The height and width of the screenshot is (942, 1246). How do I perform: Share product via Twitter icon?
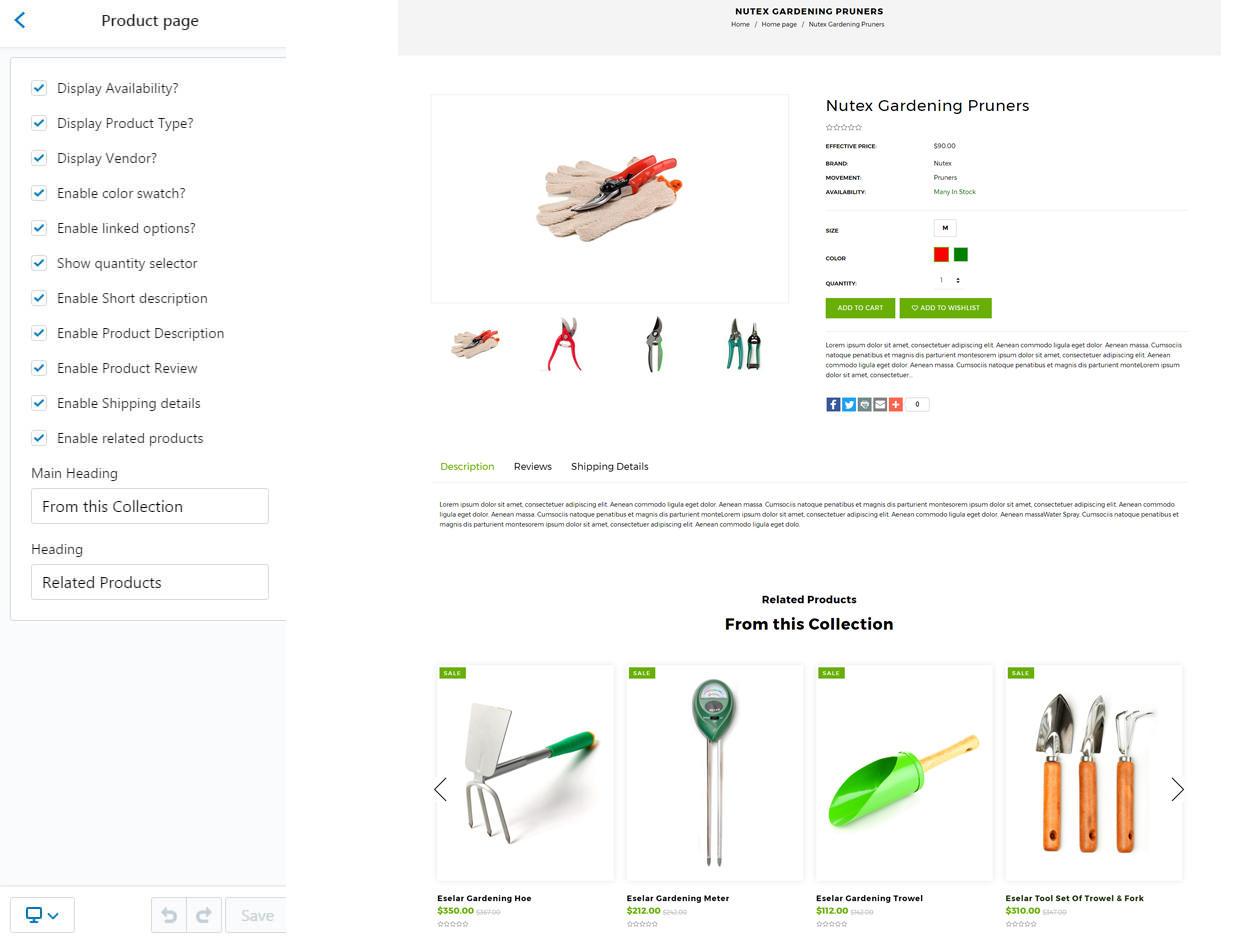pyautogui.click(x=849, y=405)
